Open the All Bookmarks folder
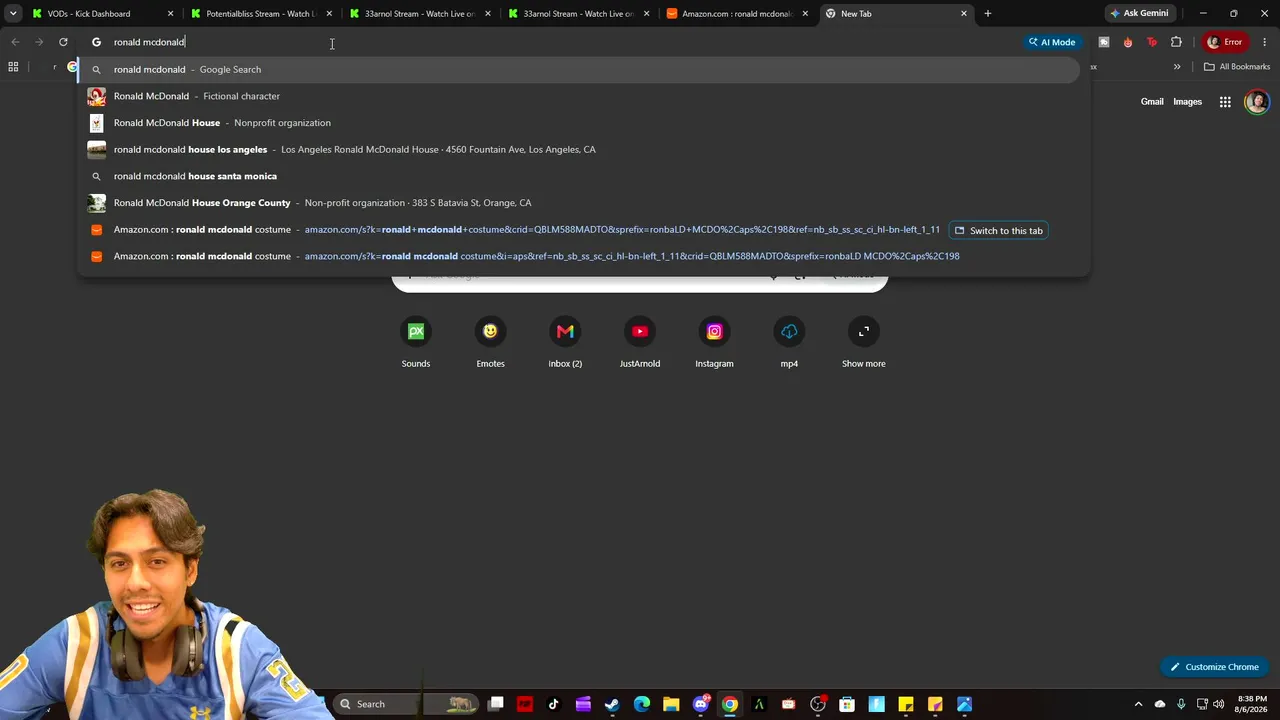The width and height of the screenshot is (1280, 720). (1237, 67)
